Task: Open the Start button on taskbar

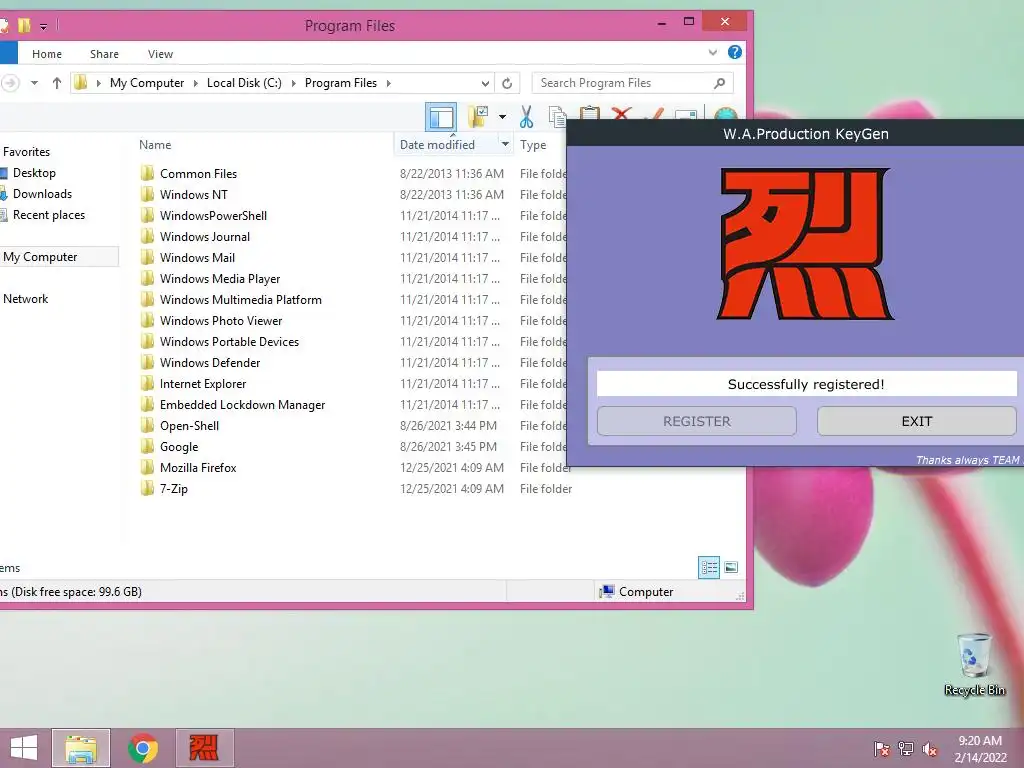Action: (24, 748)
